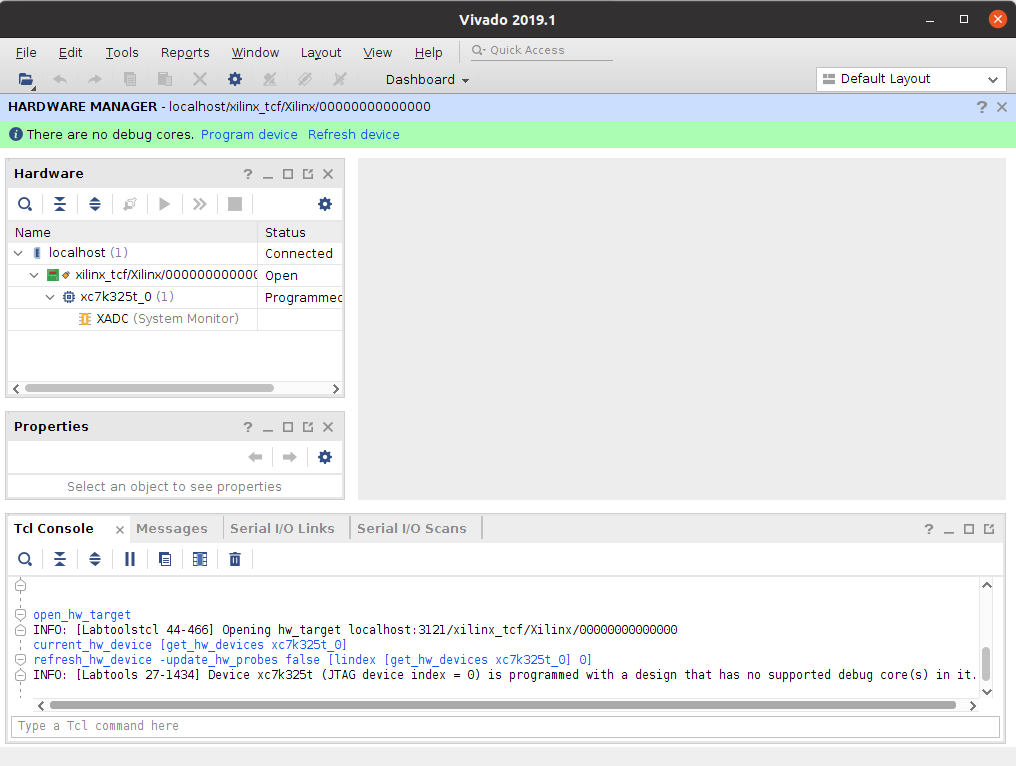Image resolution: width=1016 pixels, height=766 pixels.
Task: Click the Hardware panel search icon
Action: point(25,204)
